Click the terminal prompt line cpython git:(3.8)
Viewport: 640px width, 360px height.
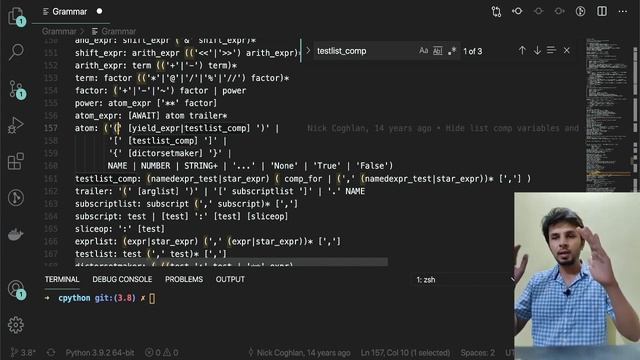point(100,298)
